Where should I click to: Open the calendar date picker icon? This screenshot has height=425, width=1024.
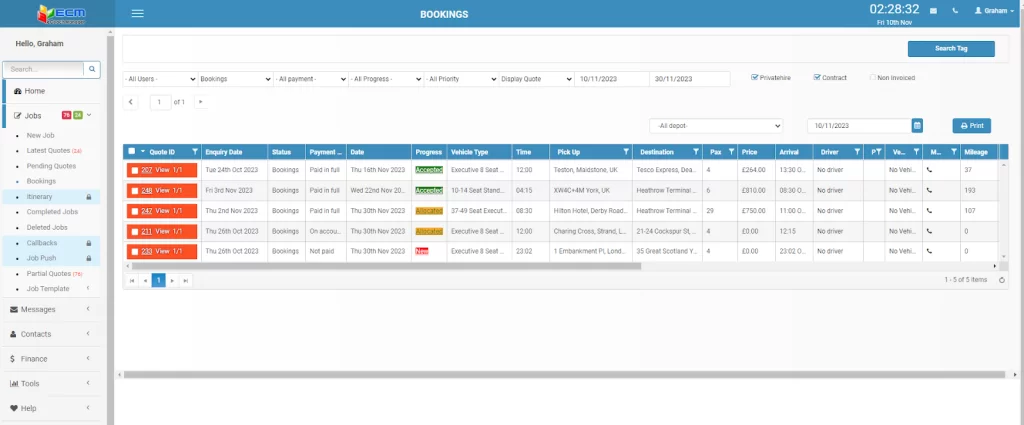click(917, 126)
